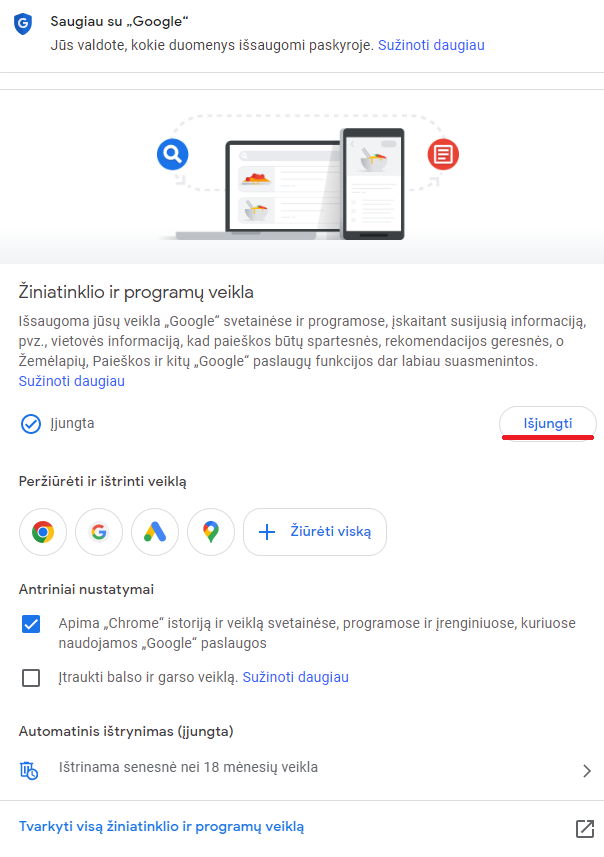
Task: Open Google Ads activity icon
Action: click(155, 532)
